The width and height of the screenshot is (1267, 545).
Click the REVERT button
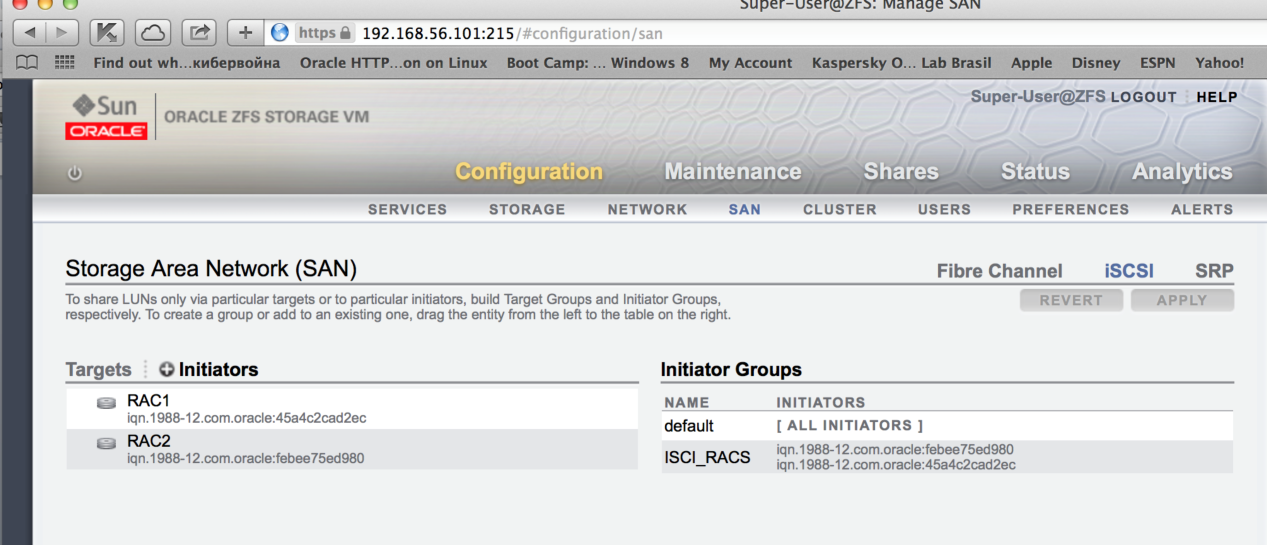click(1071, 300)
